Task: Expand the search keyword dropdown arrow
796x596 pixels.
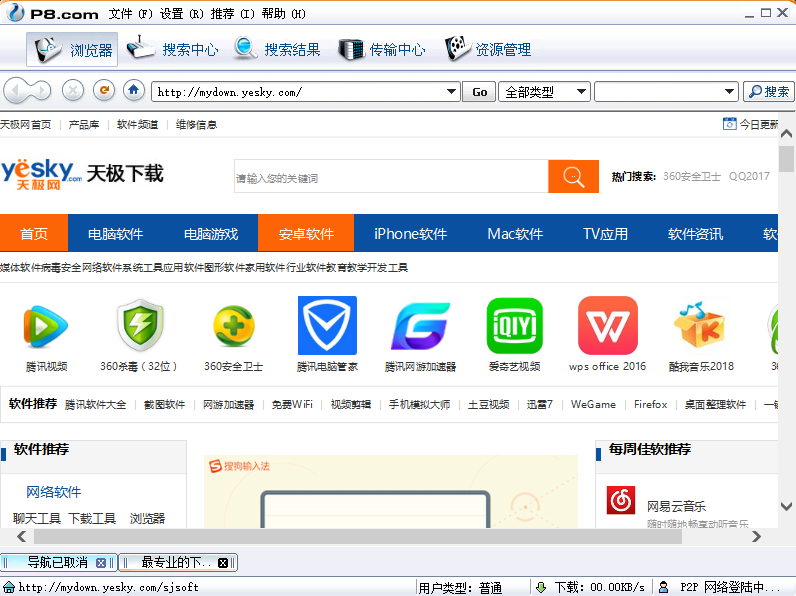Action: tap(729, 92)
